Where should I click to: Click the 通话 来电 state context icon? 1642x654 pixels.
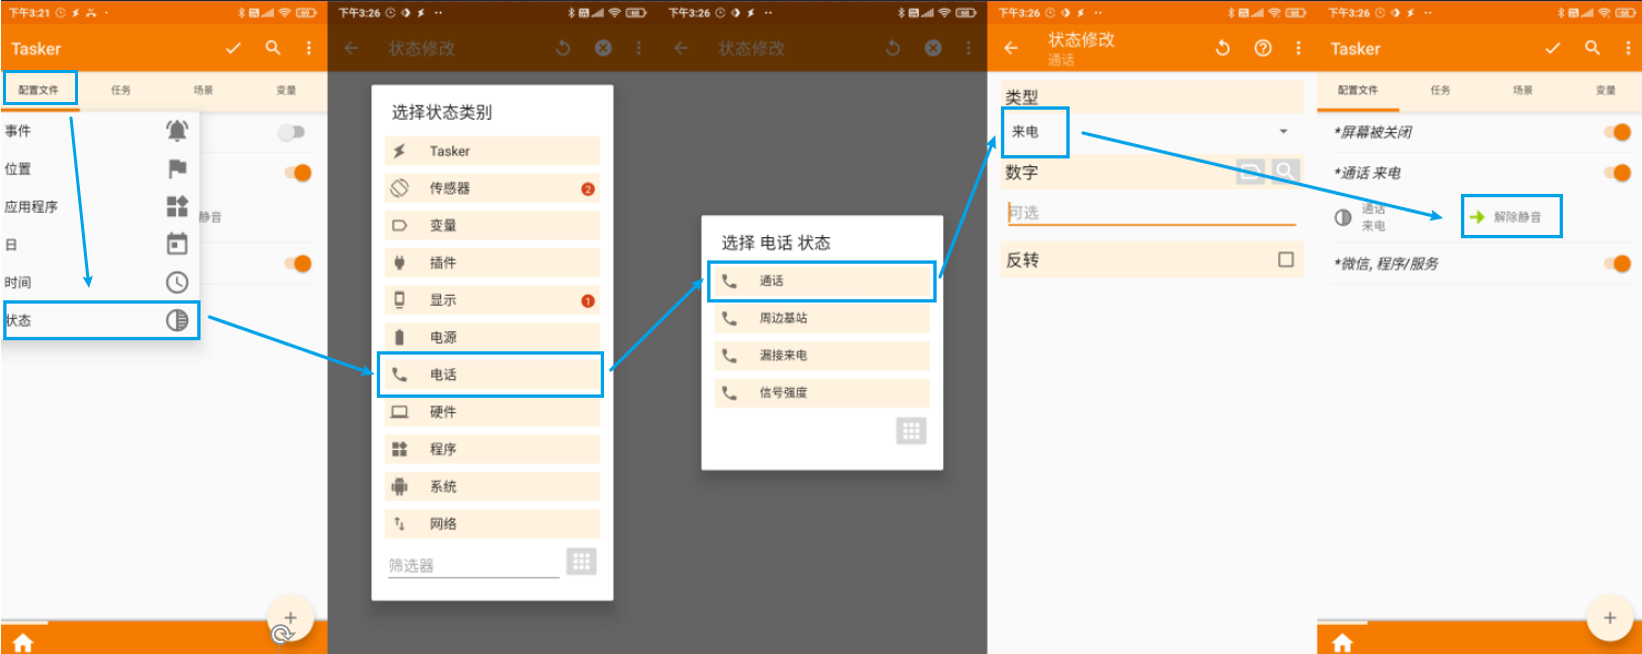point(1343,217)
